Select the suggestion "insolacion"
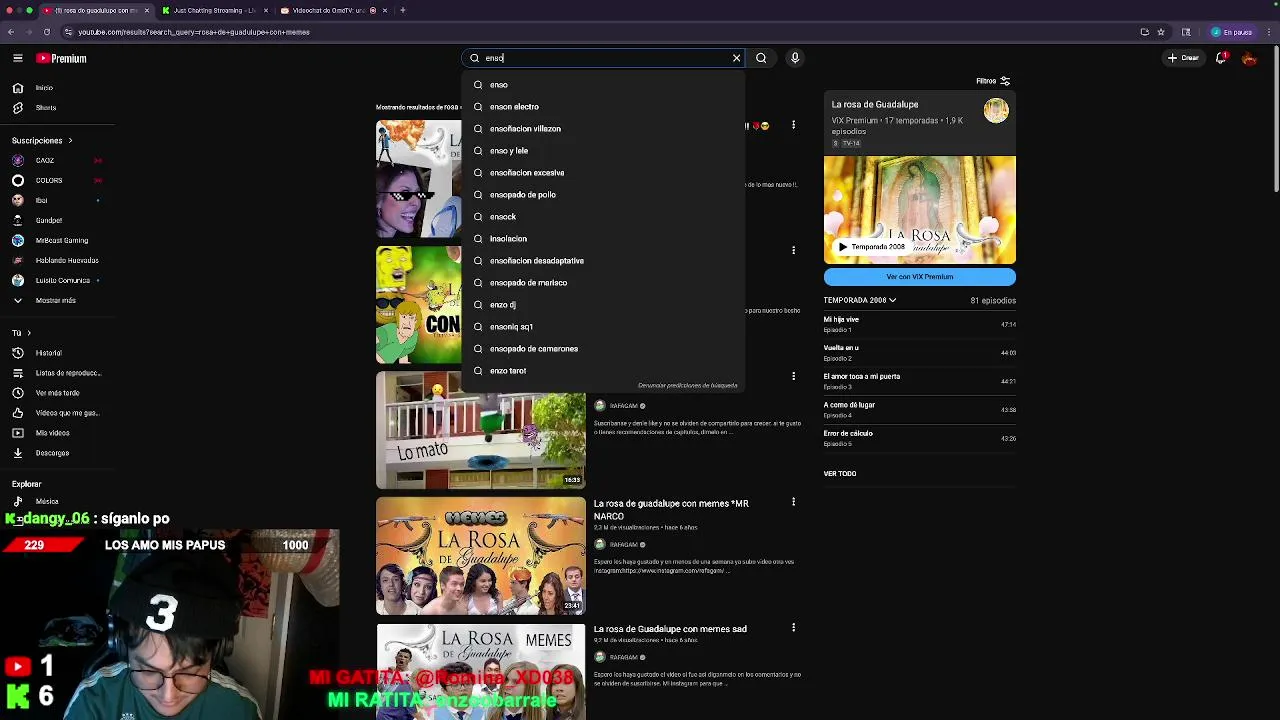 click(603, 239)
